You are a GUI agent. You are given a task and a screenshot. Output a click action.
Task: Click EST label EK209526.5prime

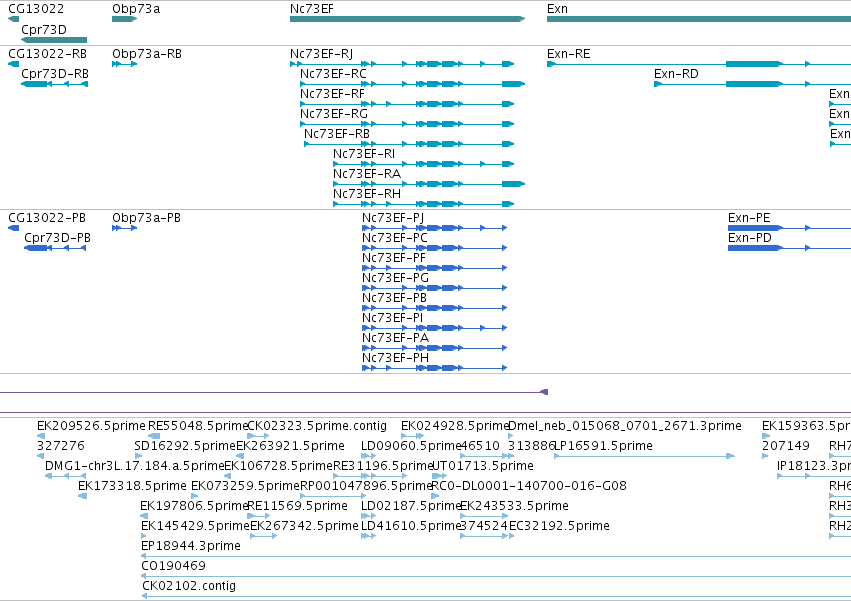click(91, 426)
